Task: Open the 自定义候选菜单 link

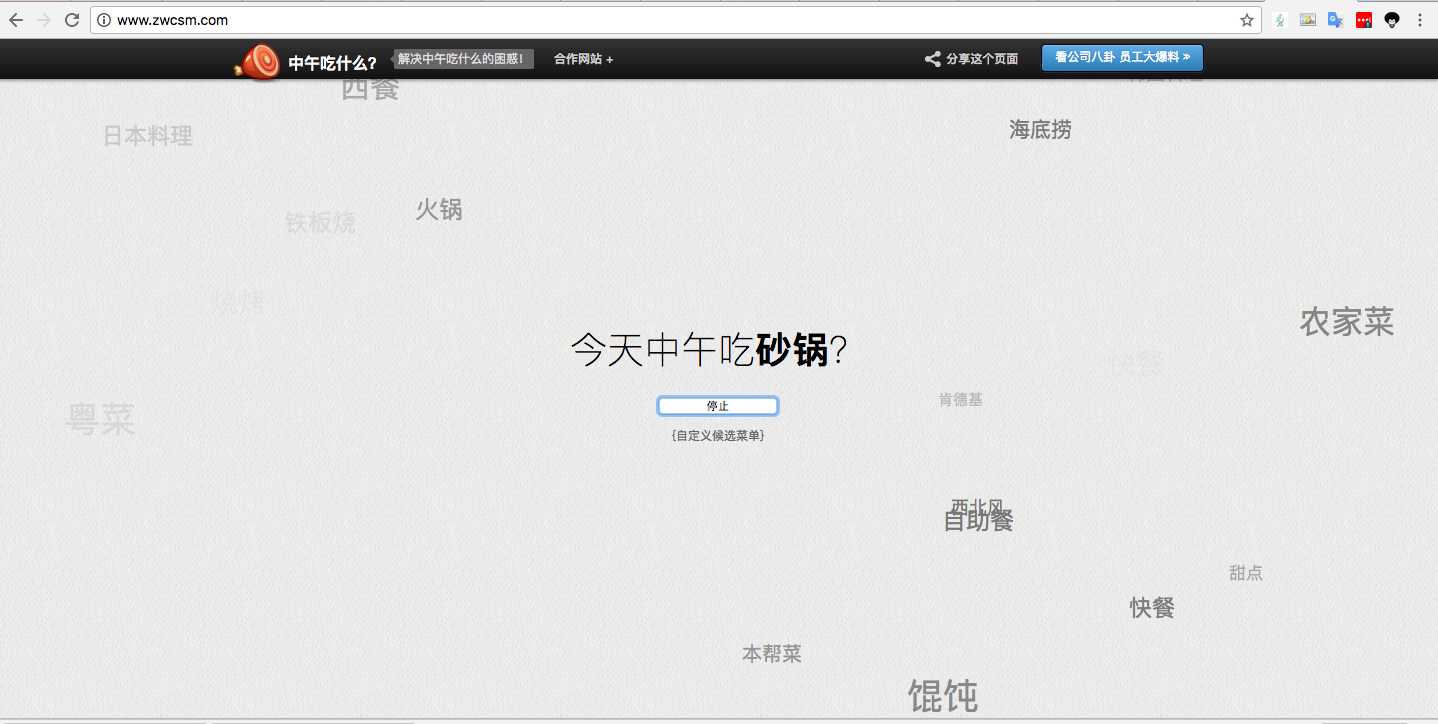Action: click(718, 436)
